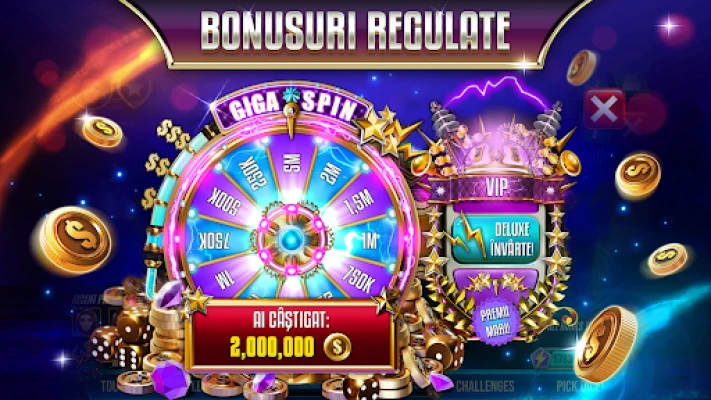This screenshot has height=400, width=711.
Task: Click the Ai Câștigat winnings panel
Action: [291, 336]
